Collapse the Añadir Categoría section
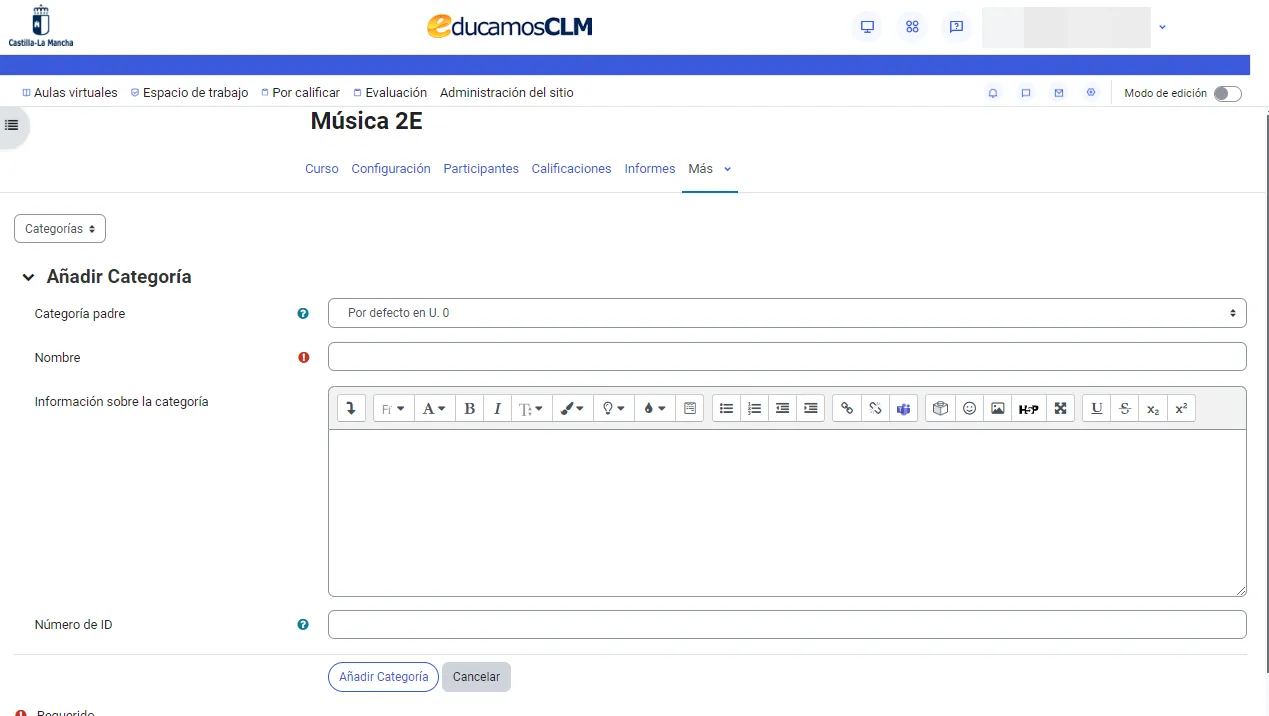Image resolution: width=1269 pixels, height=716 pixels. (x=29, y=277)
